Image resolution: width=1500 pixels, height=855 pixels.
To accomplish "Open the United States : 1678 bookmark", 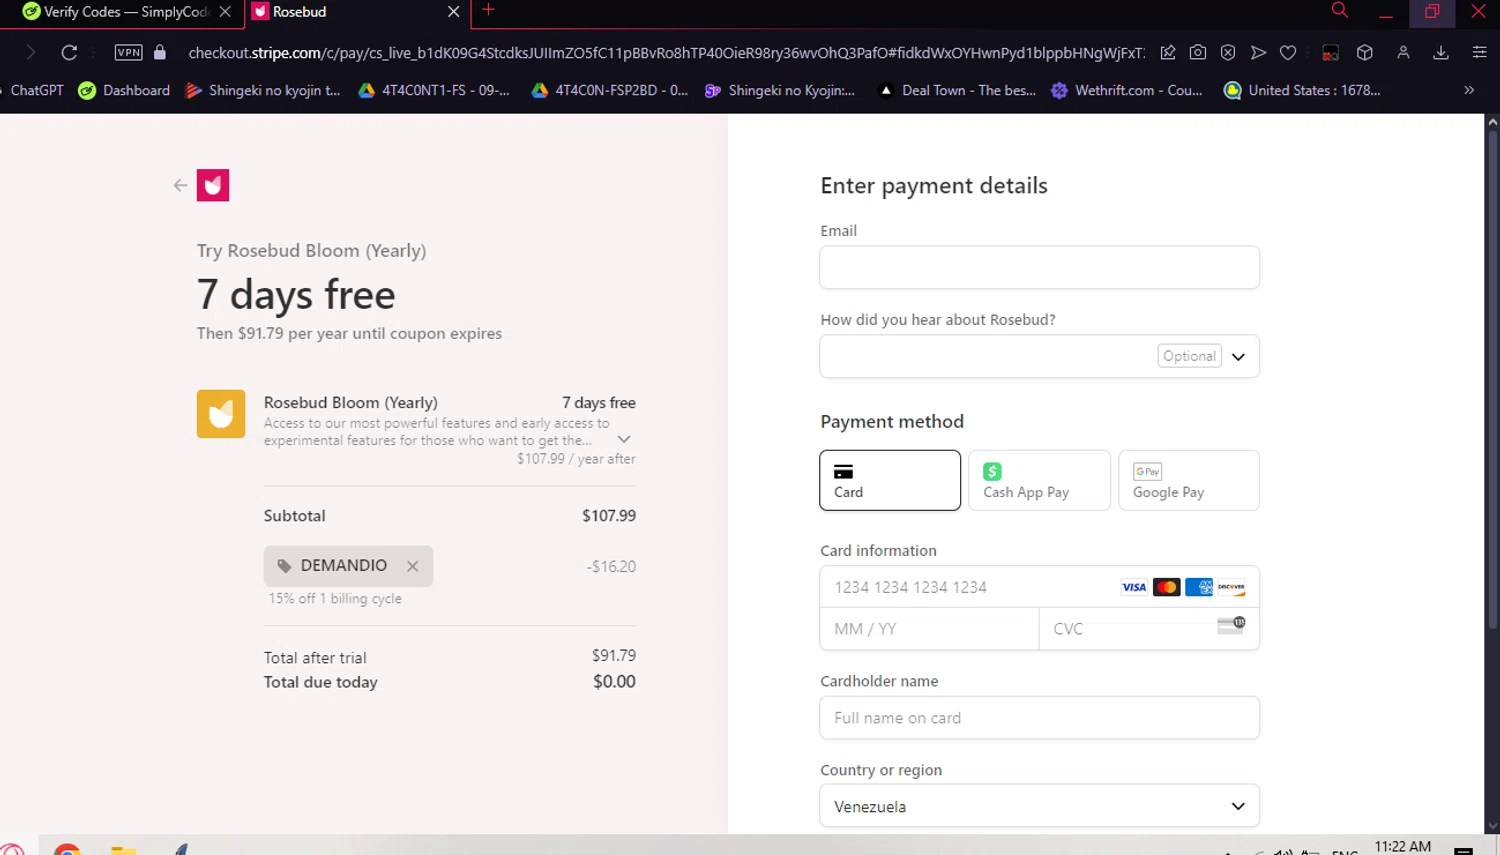I will (1302, 90).
